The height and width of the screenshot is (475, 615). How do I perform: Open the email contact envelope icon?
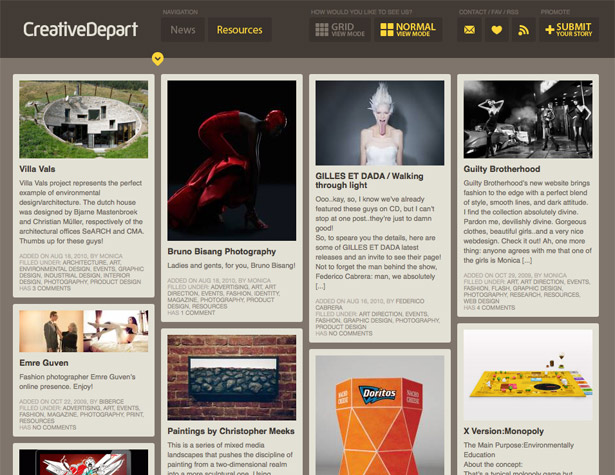coord(469,30)
